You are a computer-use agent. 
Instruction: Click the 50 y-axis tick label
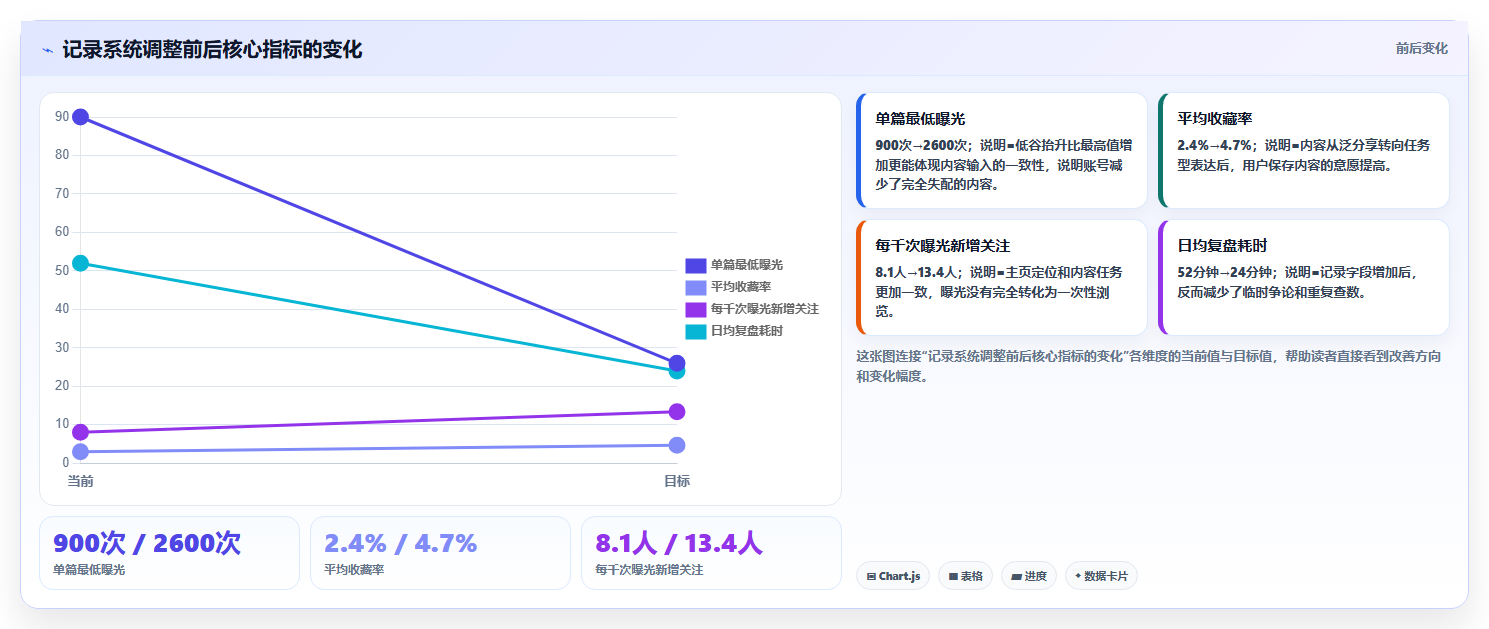pyautogui.click(x=62, y=271)
